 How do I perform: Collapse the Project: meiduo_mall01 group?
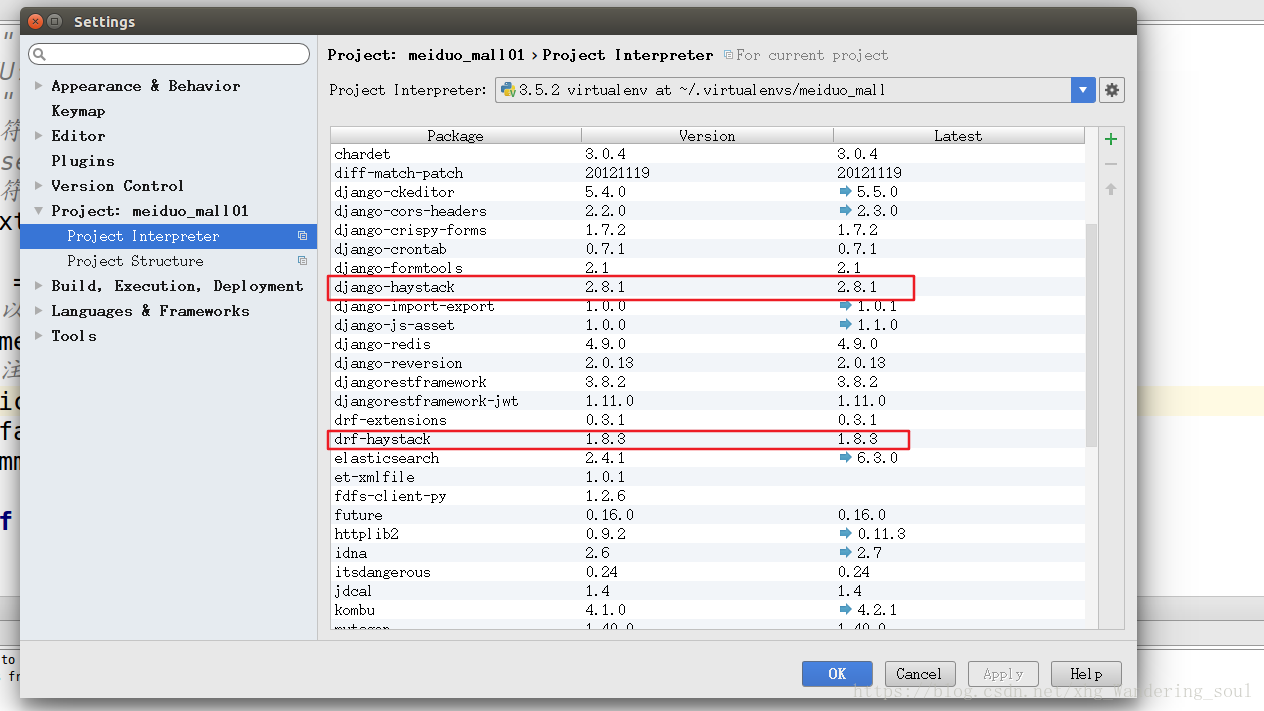[x=38, y=211]
